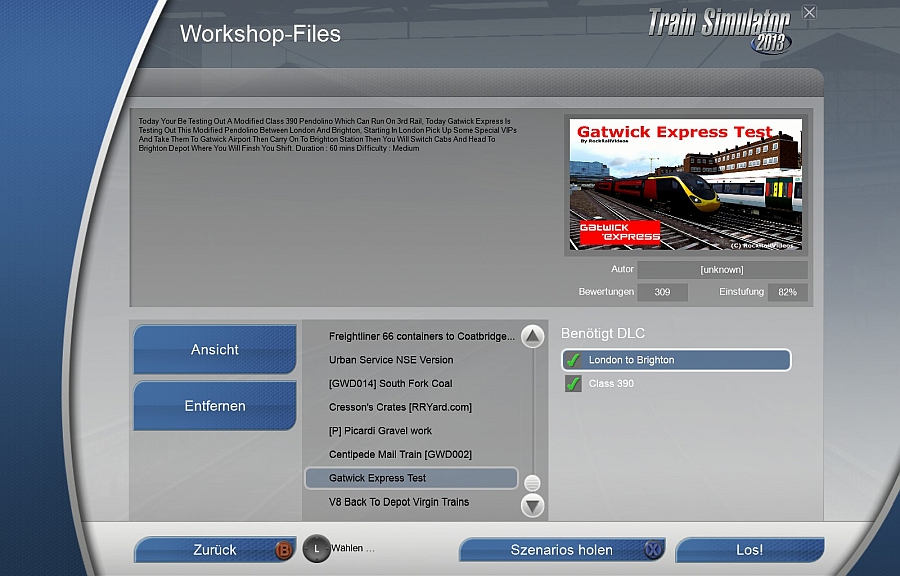
Task: Select Urban Service NSE Version scenario
Action: (x=391, y=360)
